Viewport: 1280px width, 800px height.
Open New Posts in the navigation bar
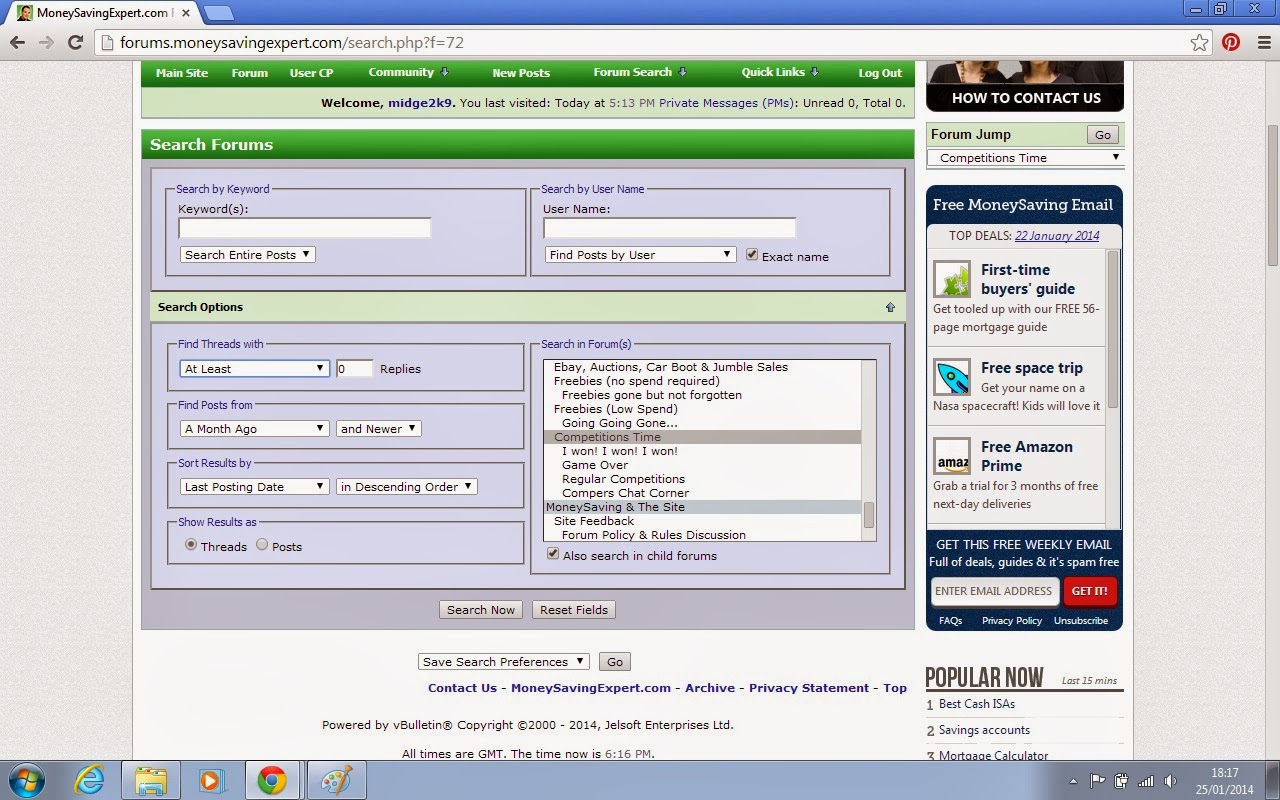click(x=521, y=73)
